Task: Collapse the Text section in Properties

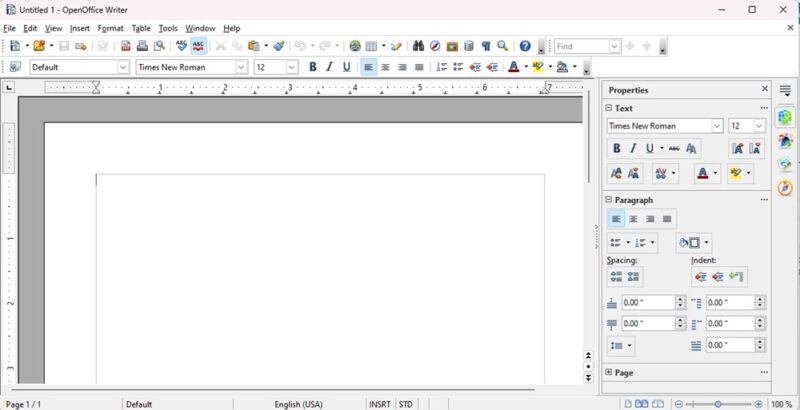Action: tap(608, 108)
